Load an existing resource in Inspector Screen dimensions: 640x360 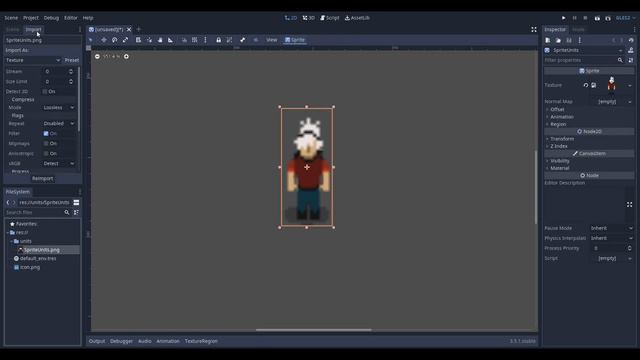coord(558,40)
